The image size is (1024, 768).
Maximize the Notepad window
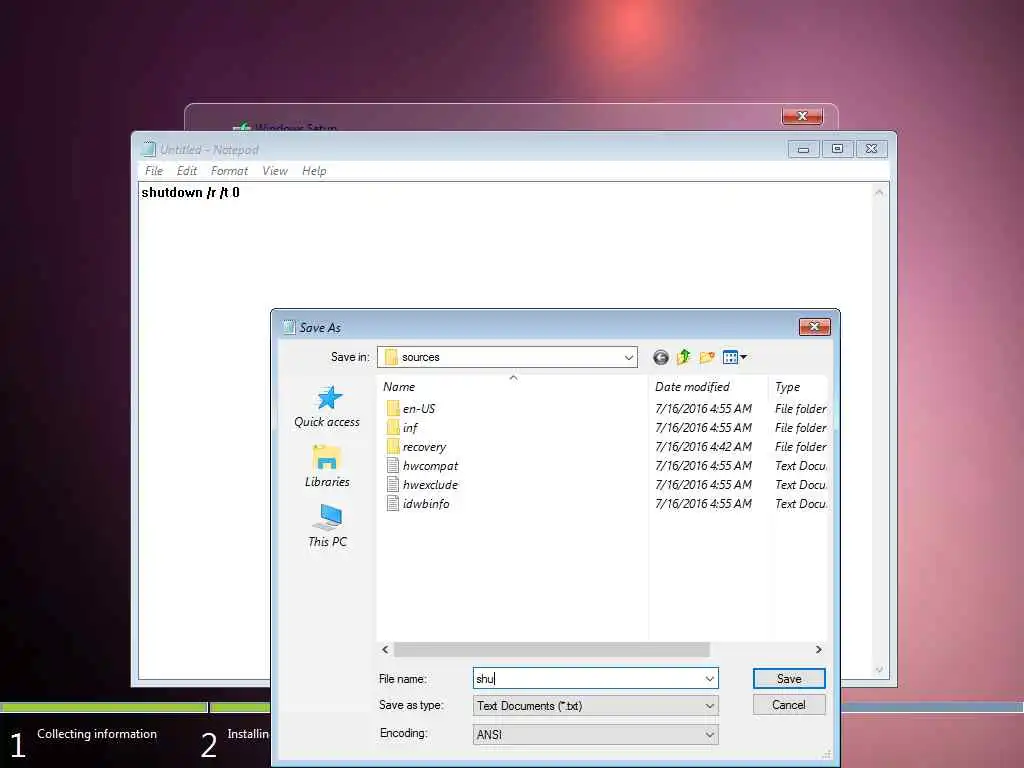coord(837,149)
